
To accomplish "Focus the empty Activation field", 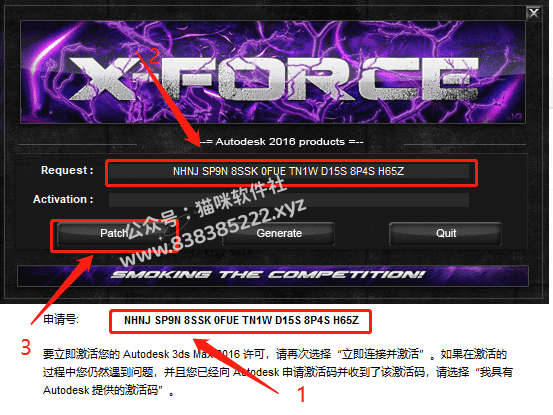I will click(x=288, y=200).
